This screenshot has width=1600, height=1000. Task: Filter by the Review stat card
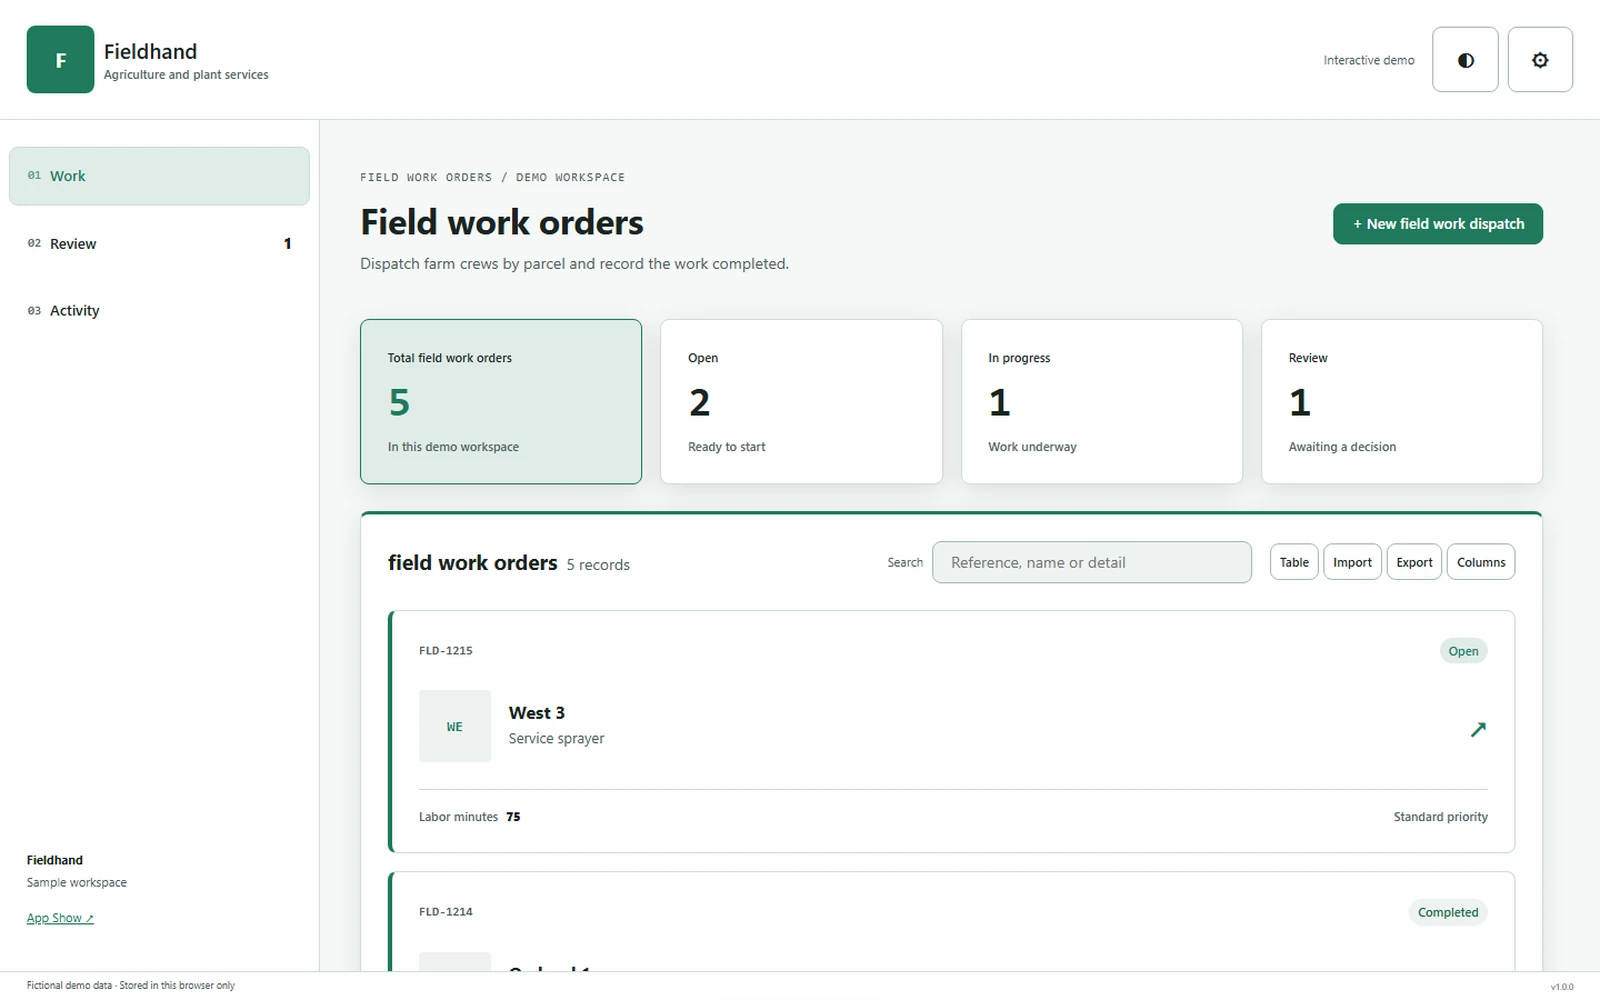tap(1402, 401)
